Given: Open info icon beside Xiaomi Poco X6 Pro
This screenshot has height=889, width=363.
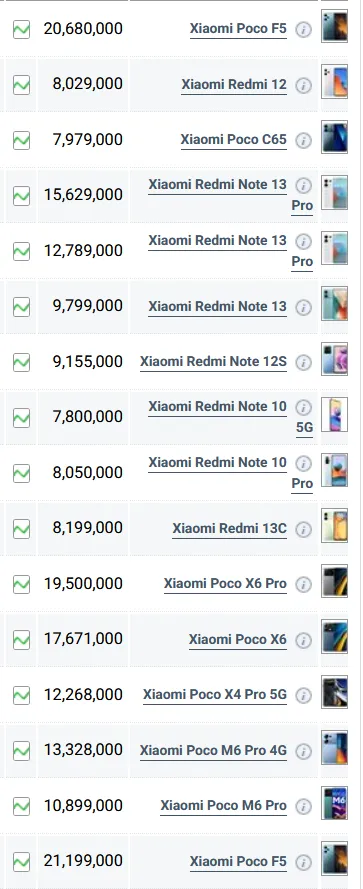Looking at the screenshot, I should coord(304,584).
